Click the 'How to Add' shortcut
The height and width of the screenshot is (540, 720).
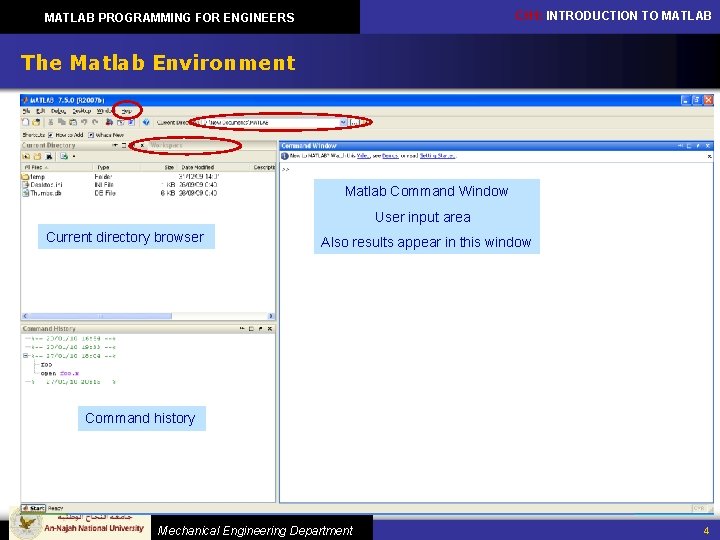point(66,135)
